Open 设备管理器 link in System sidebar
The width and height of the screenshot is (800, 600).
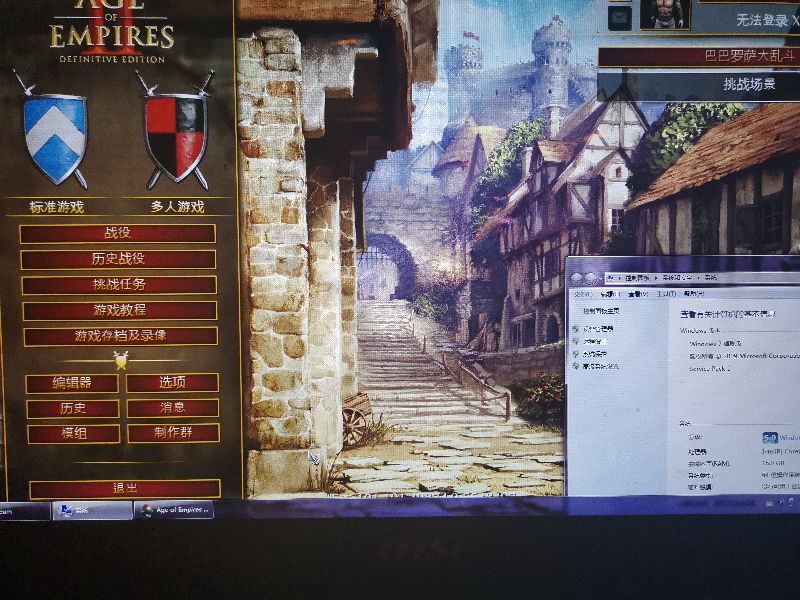[x=598, y=329]
